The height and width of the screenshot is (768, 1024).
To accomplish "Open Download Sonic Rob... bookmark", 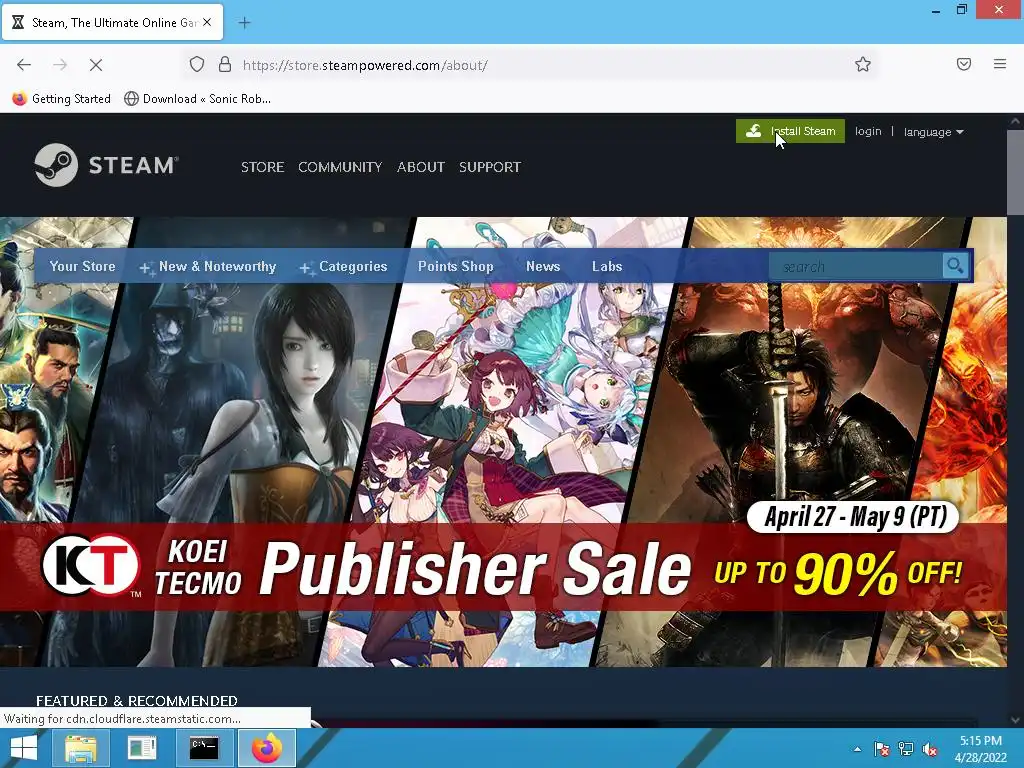I will (x=198, y=99).
